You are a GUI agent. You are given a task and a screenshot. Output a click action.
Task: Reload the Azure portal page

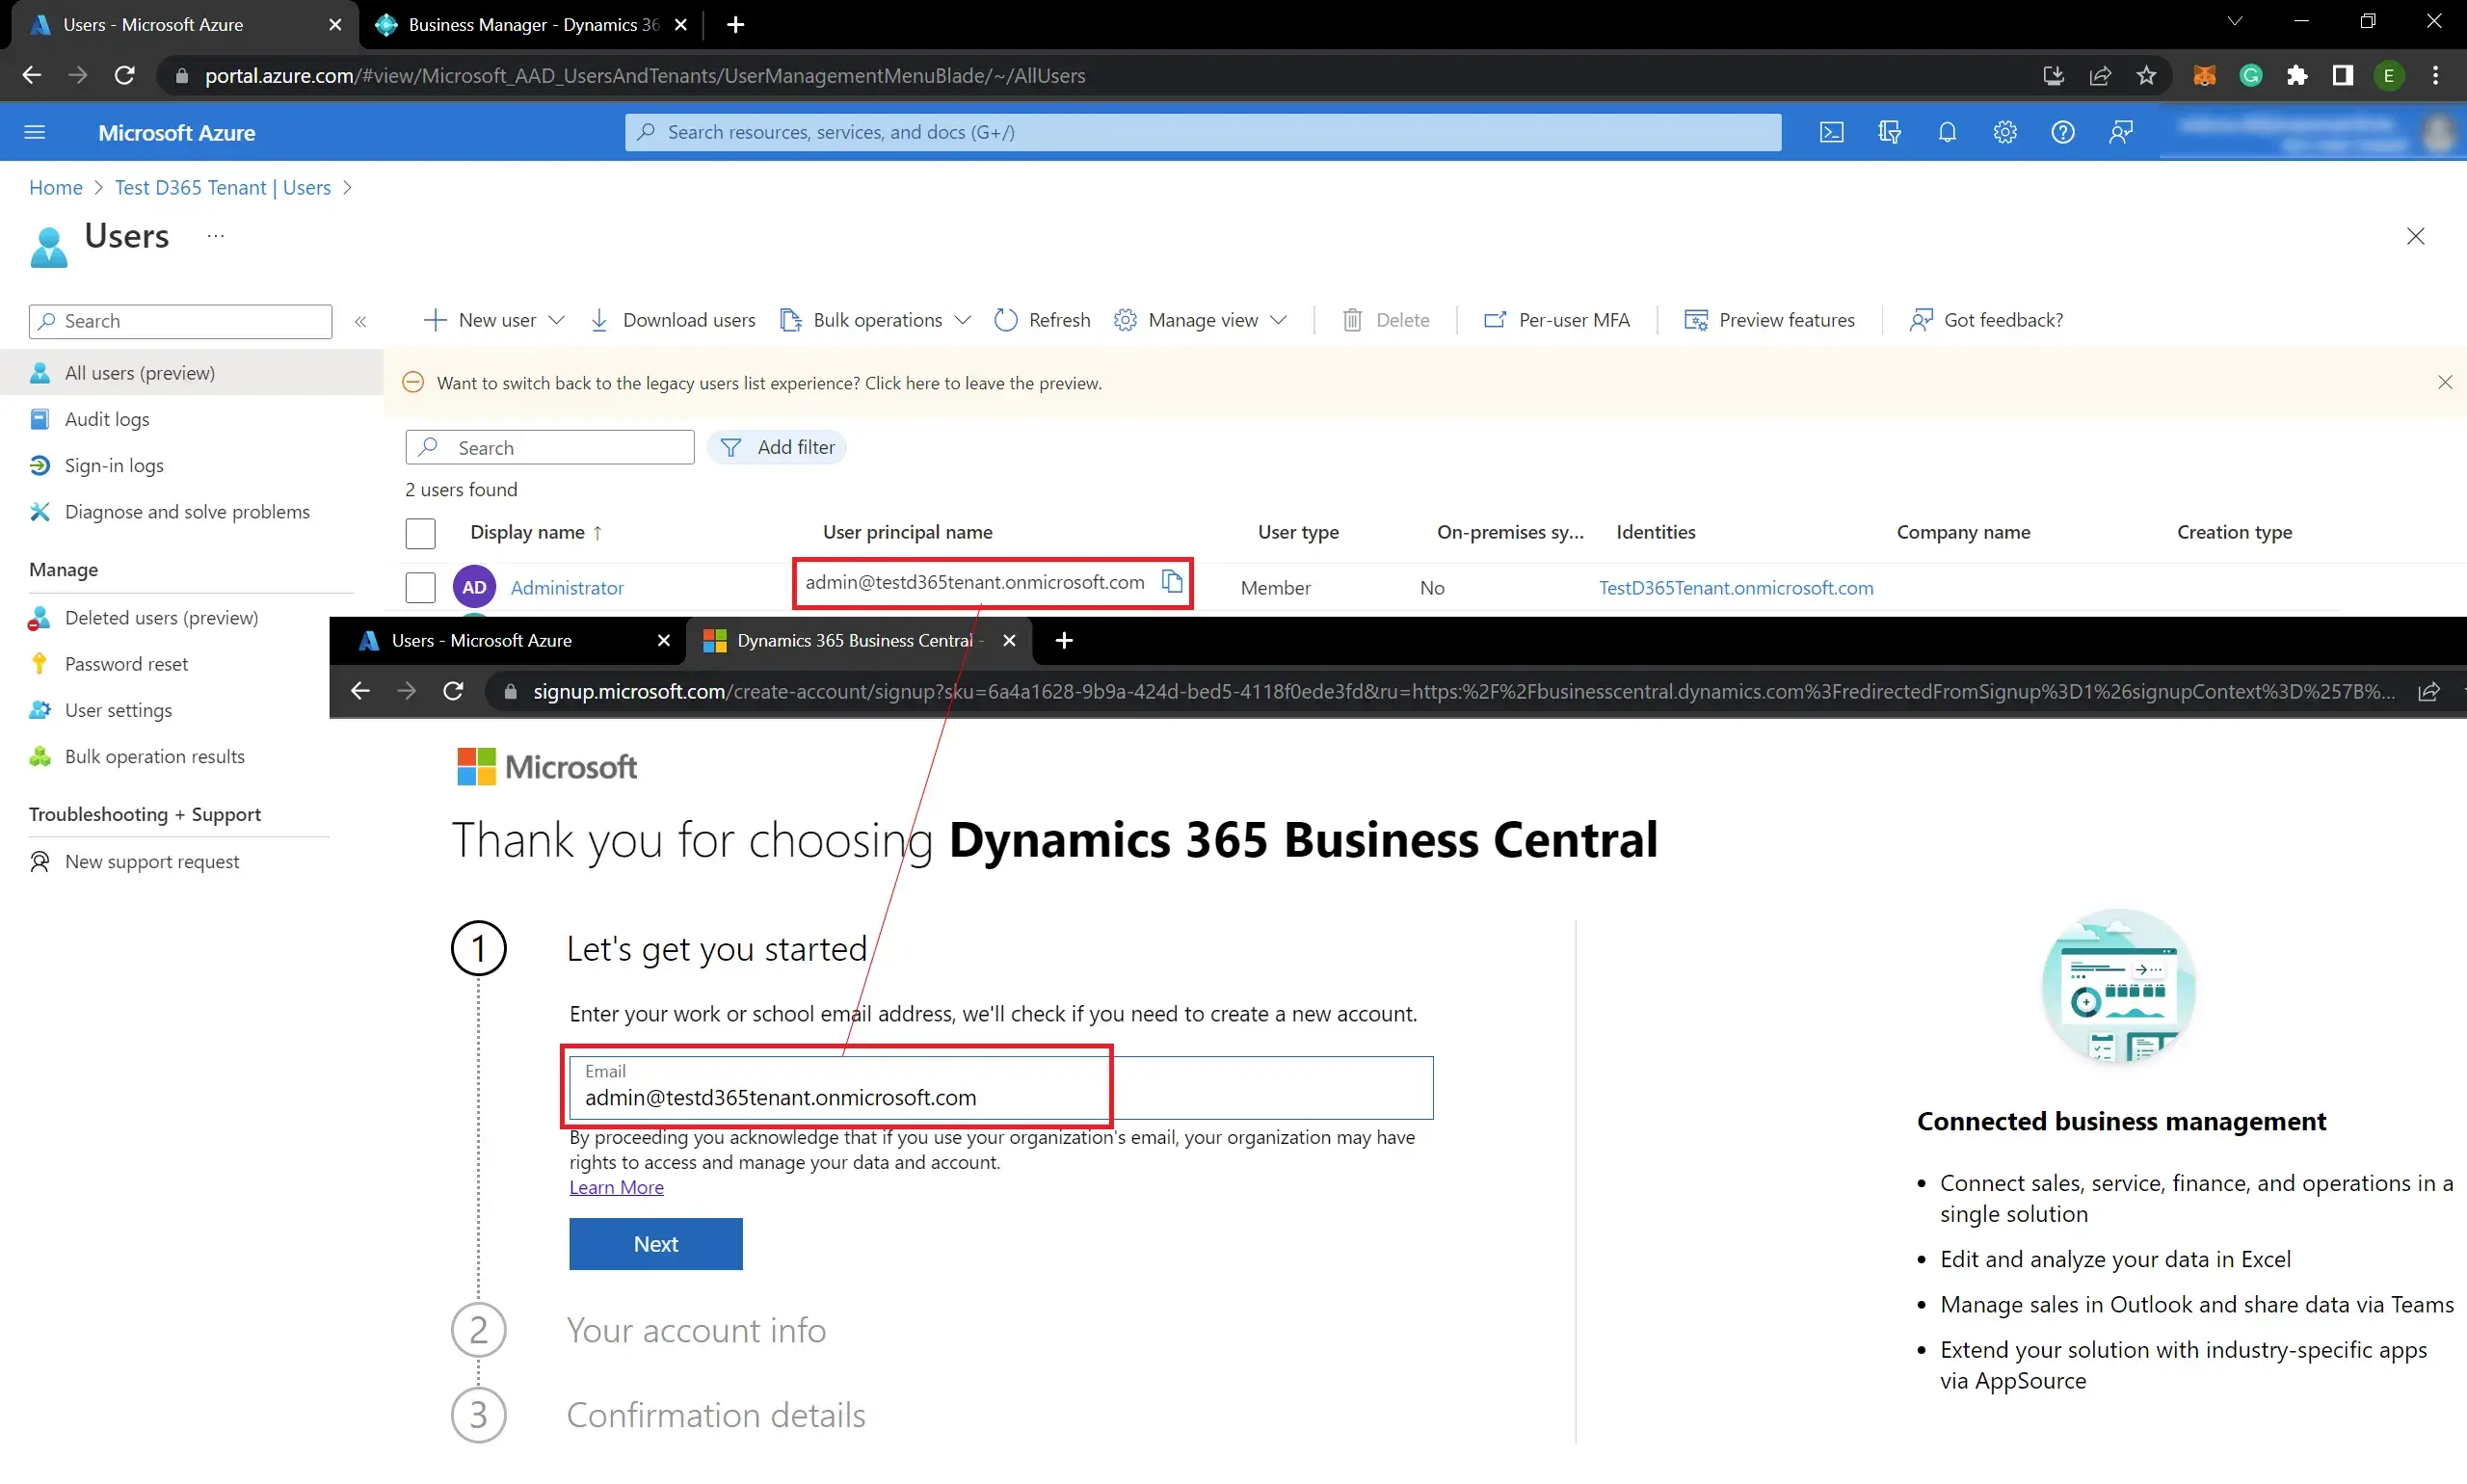coord(124,75)
